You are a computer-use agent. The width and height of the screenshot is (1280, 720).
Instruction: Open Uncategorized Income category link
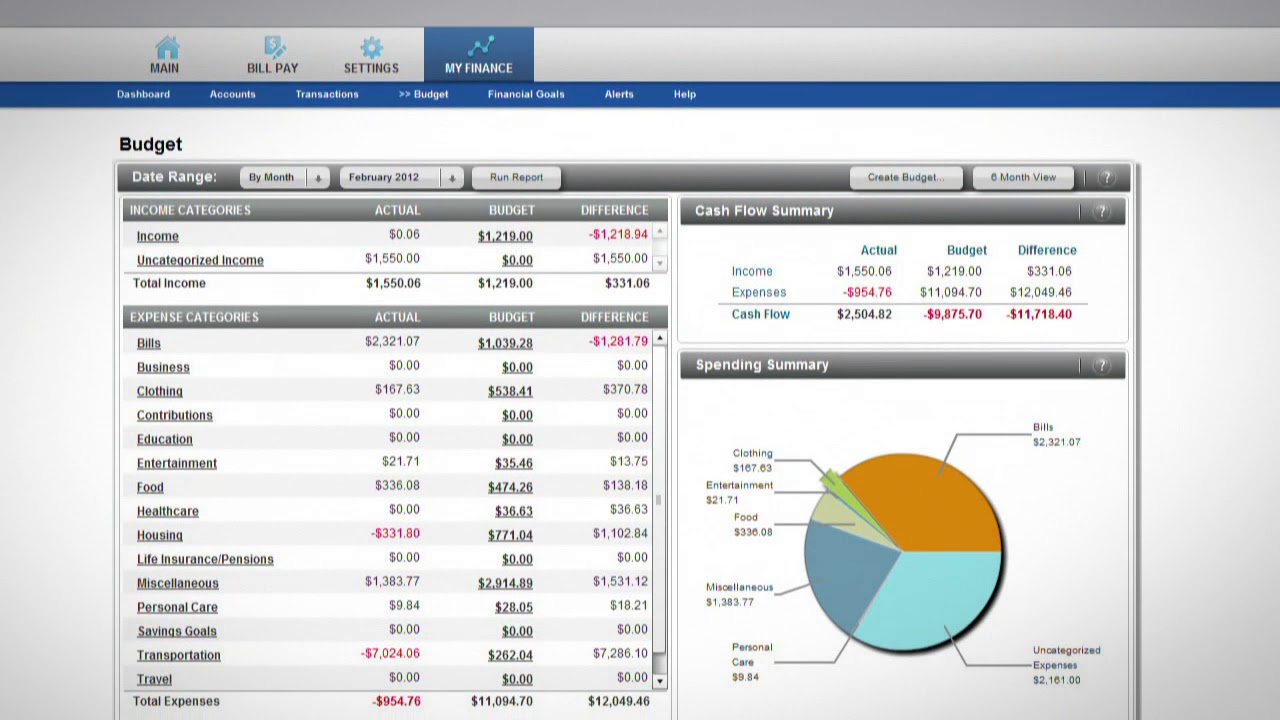(200, 260)
